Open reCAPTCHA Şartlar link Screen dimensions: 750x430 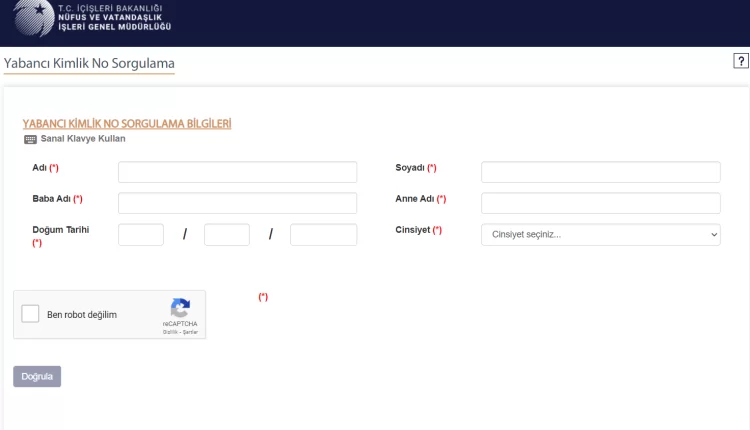[190, 332]
